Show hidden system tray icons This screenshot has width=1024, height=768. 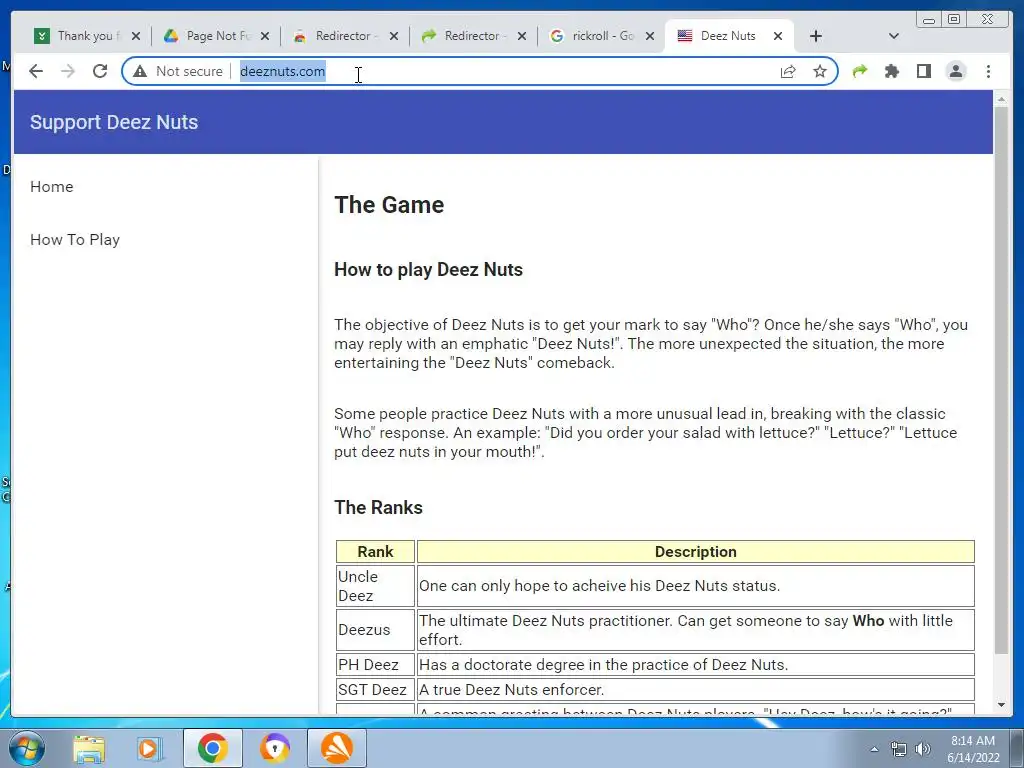(x=874, y=749)
